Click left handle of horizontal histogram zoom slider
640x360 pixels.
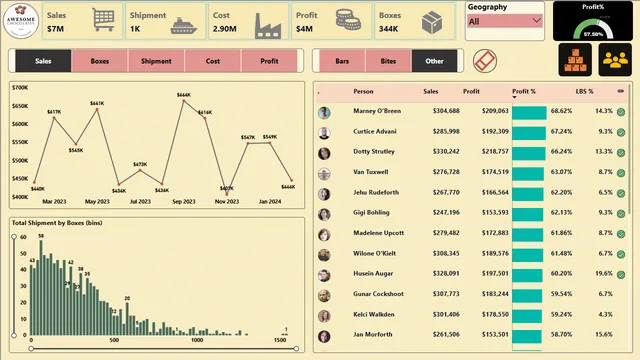31,349
